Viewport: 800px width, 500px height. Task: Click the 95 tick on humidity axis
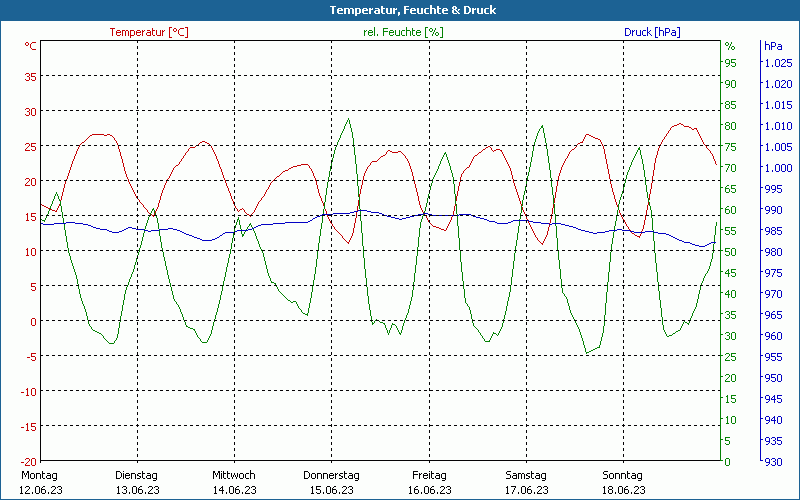coord(731,63)
